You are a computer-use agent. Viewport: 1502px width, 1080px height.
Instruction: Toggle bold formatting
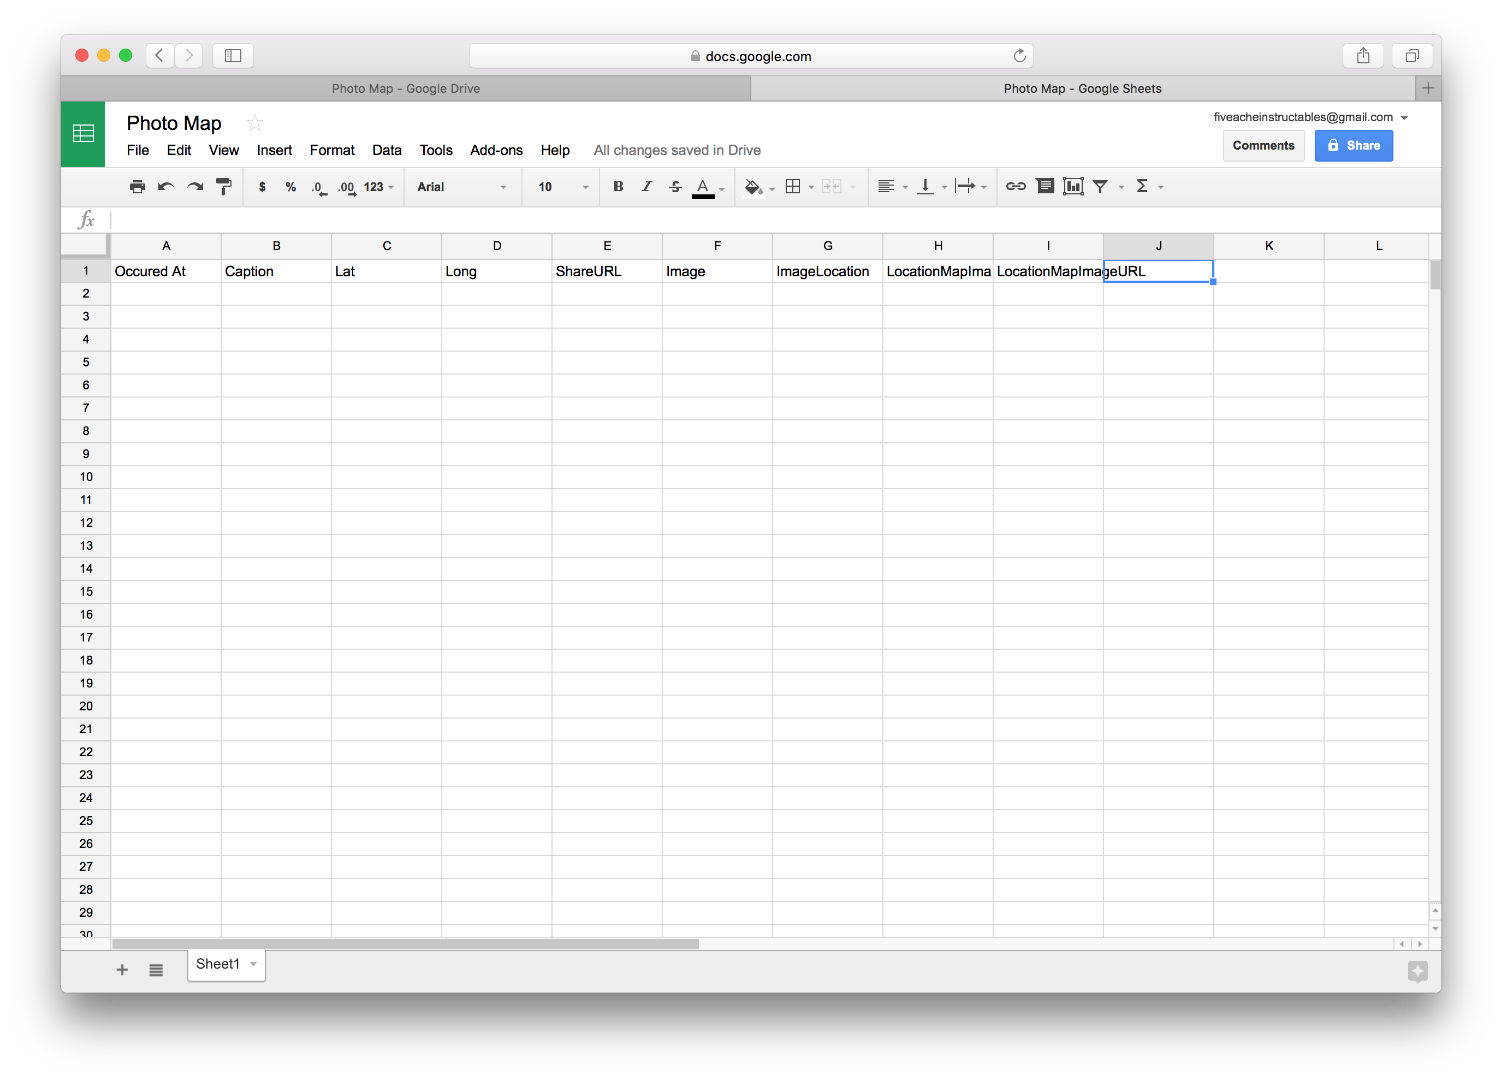[618, 187]
